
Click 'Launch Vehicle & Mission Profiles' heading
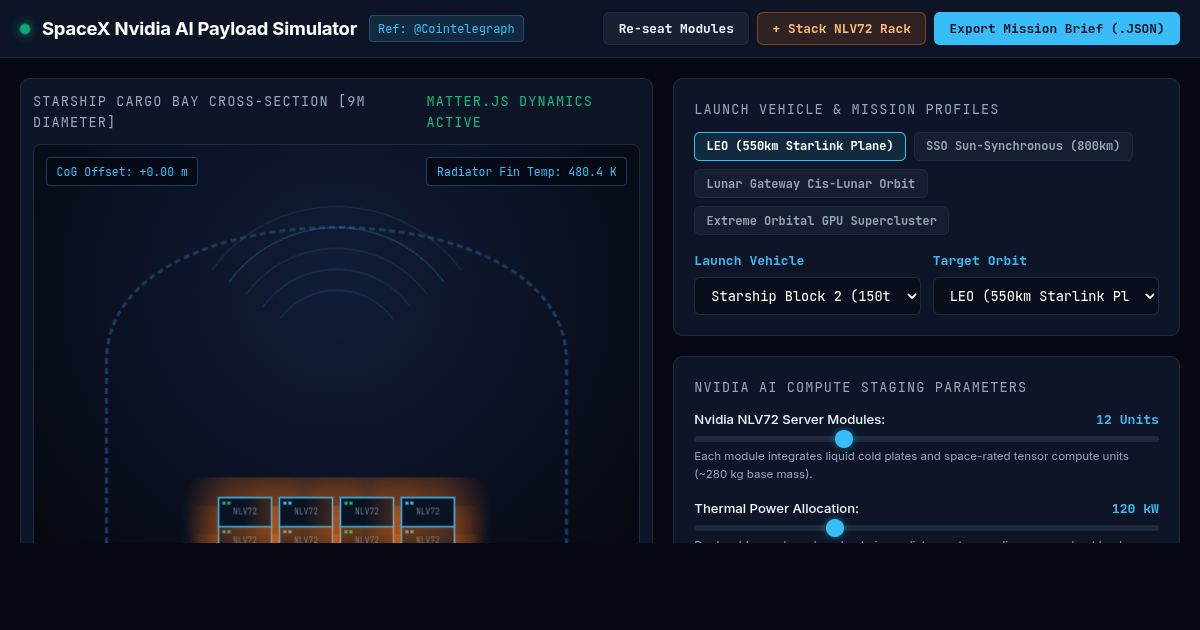847,110
